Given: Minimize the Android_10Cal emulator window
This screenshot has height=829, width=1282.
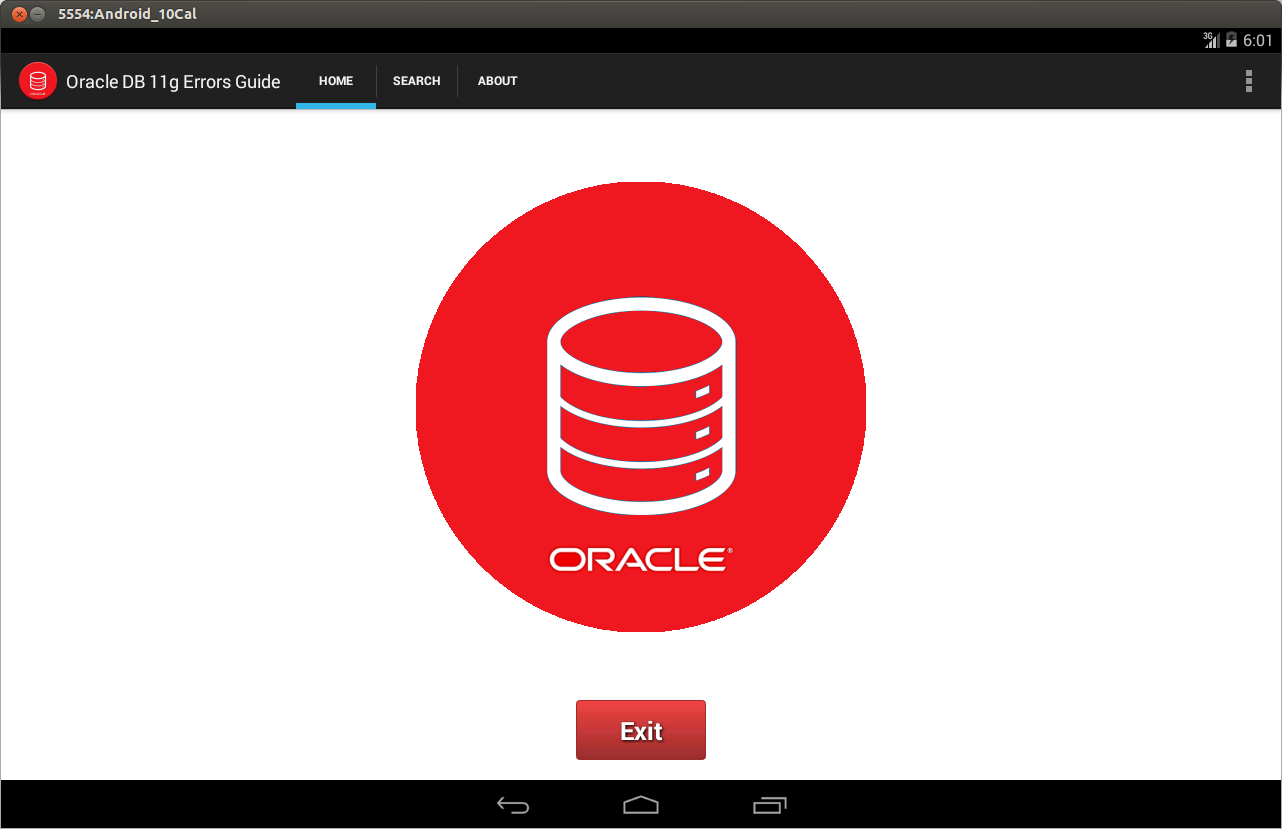Looking at the screenshot, I should click(38, 14).
